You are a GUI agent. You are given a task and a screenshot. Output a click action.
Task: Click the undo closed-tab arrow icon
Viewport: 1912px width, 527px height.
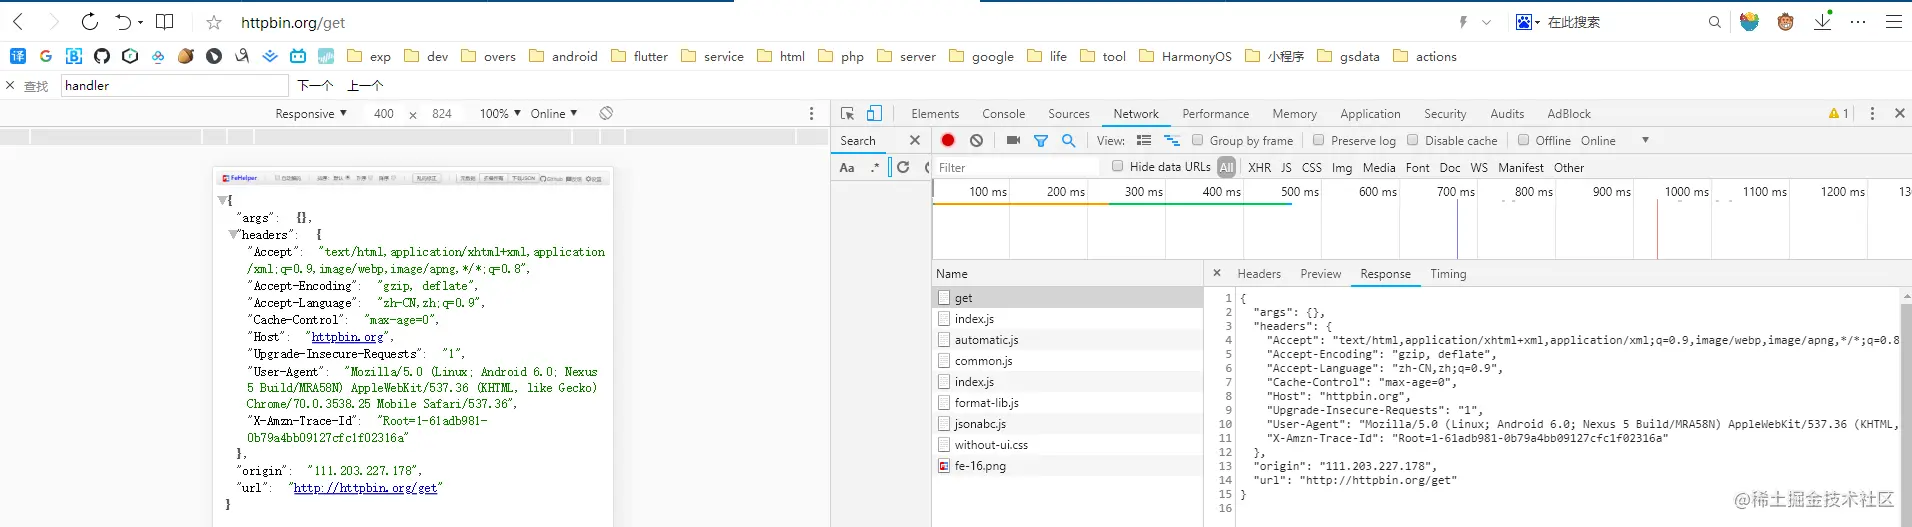(x=123, y=21)
